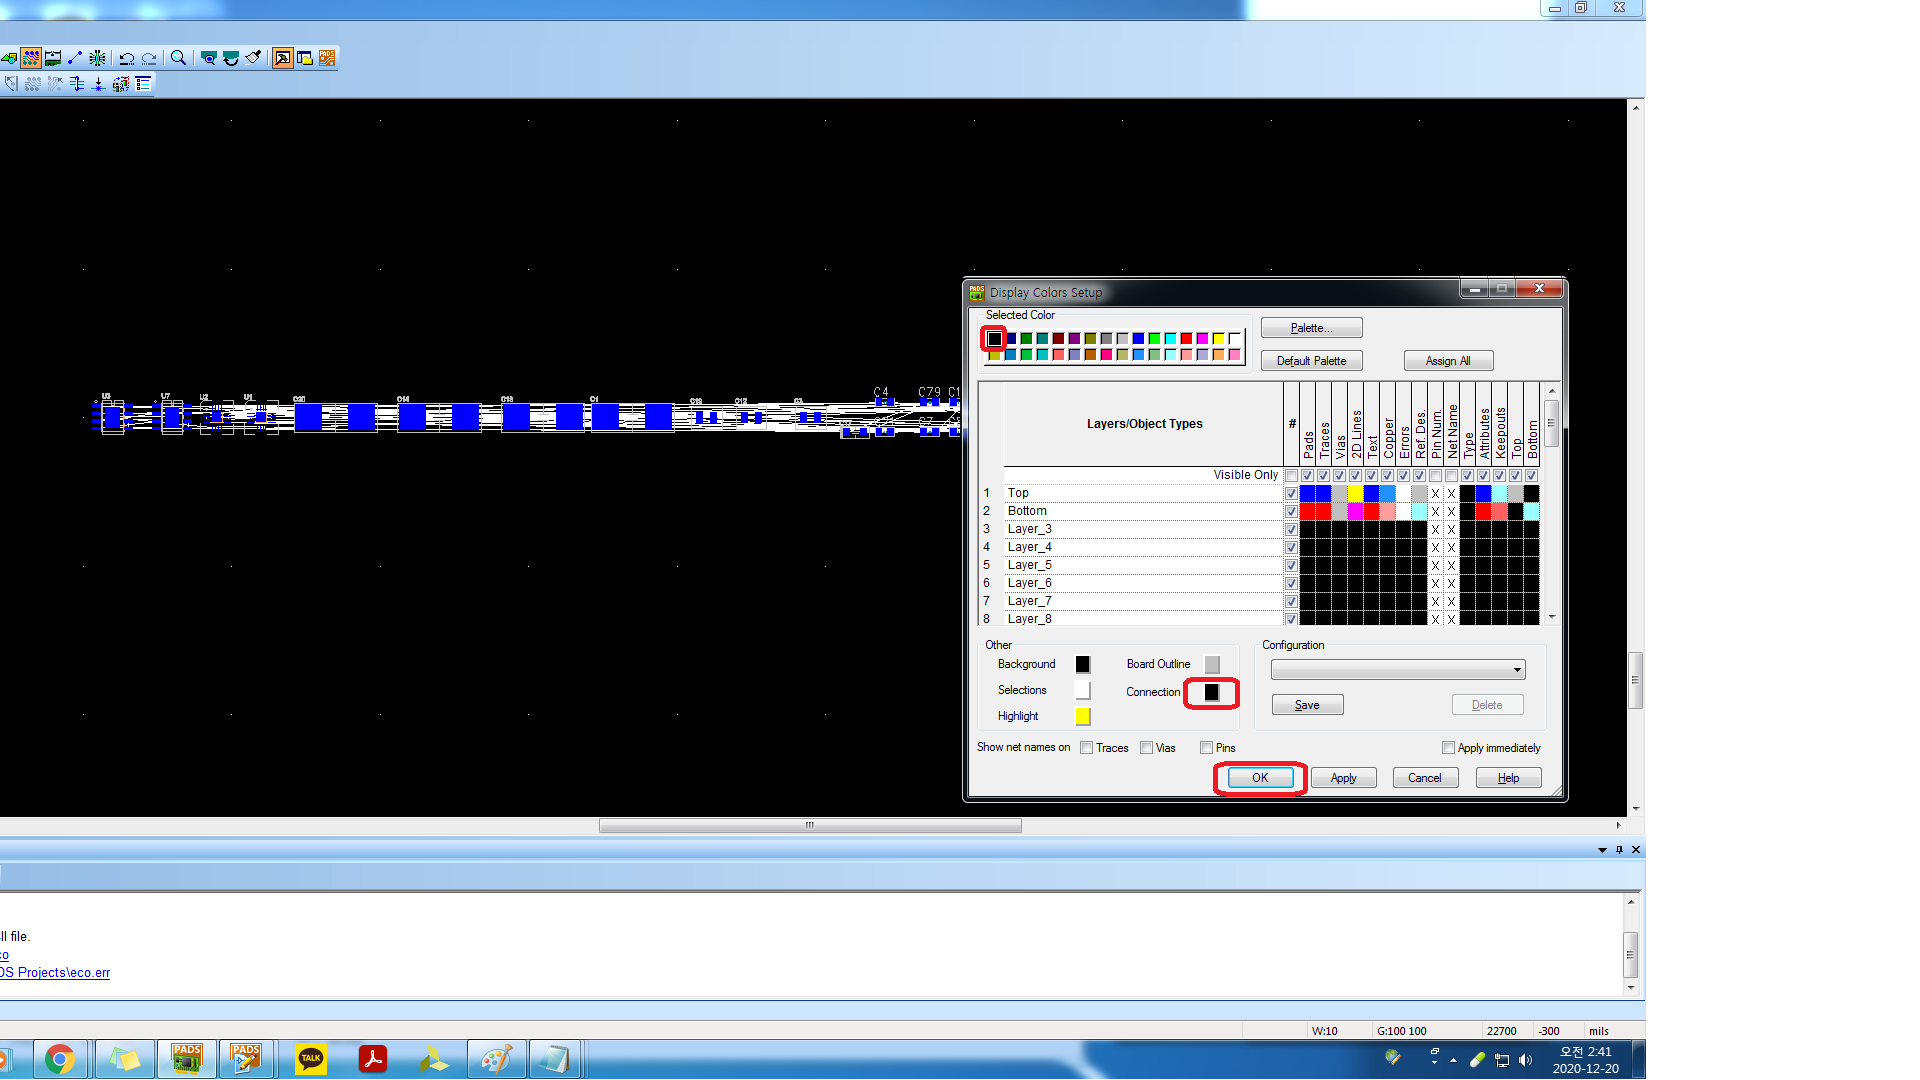
Task: Click the Default Palette button
Action: (x=1311, y=361)
